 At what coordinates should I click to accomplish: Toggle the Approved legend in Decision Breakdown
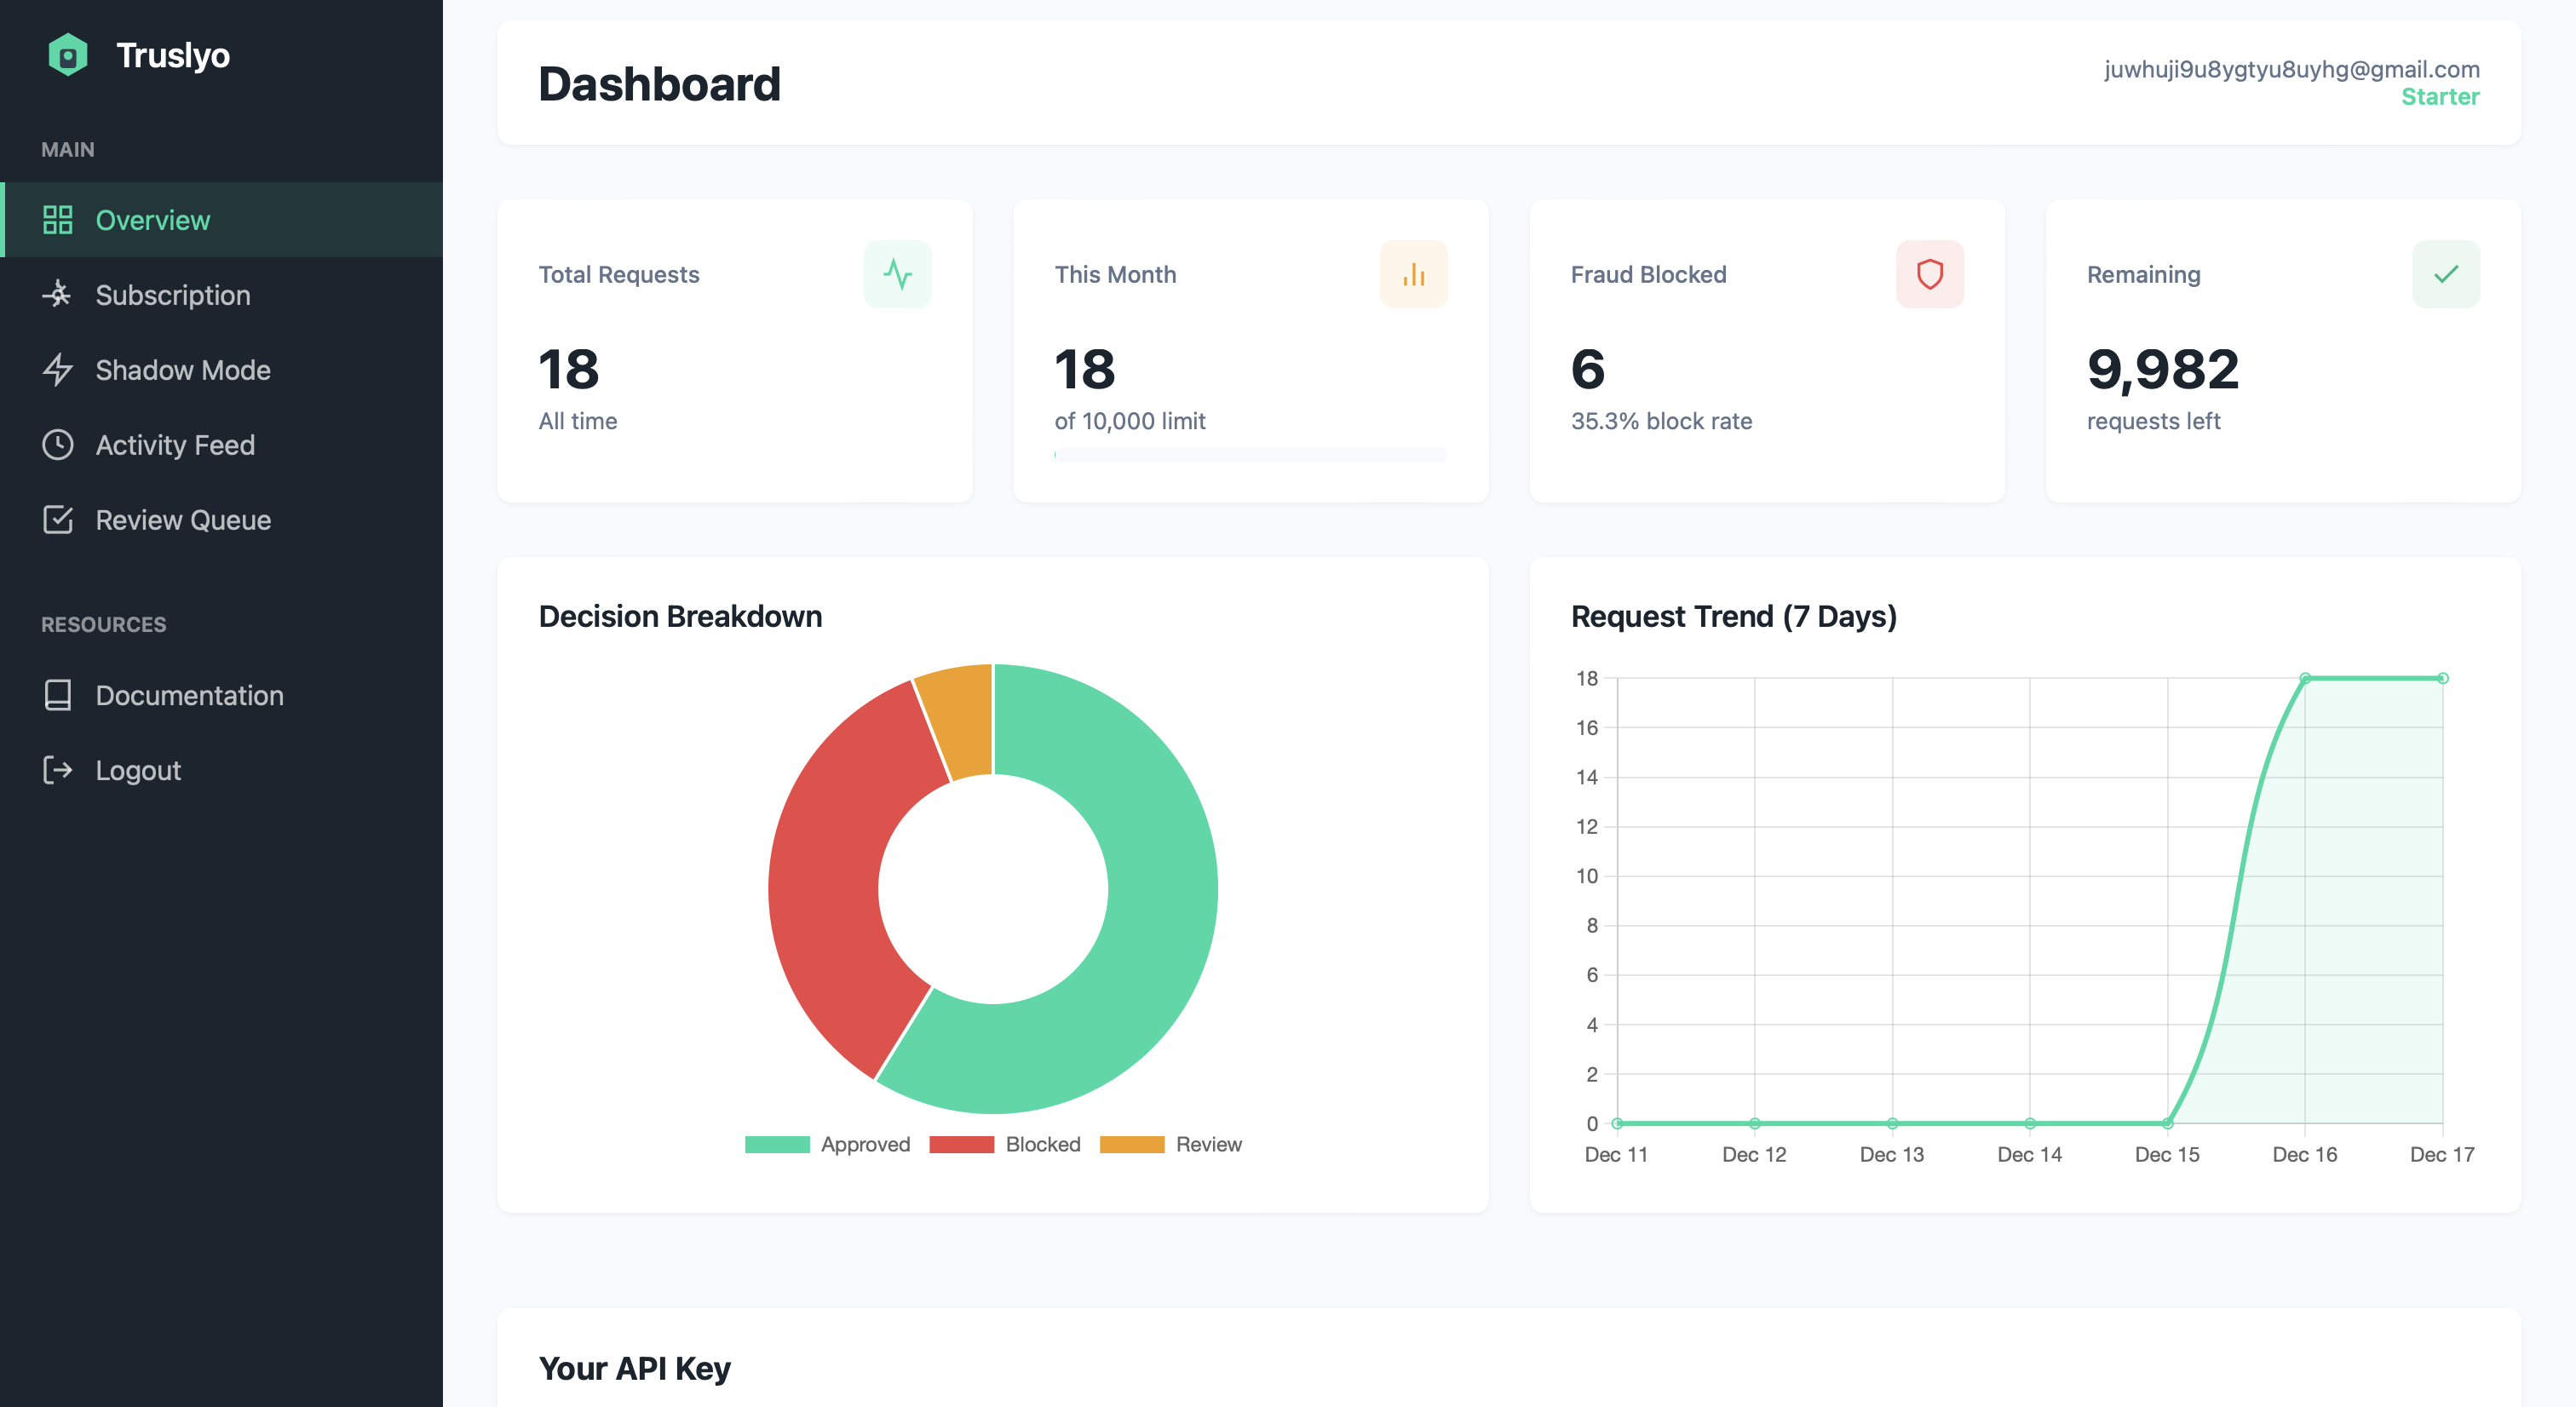828,1144
